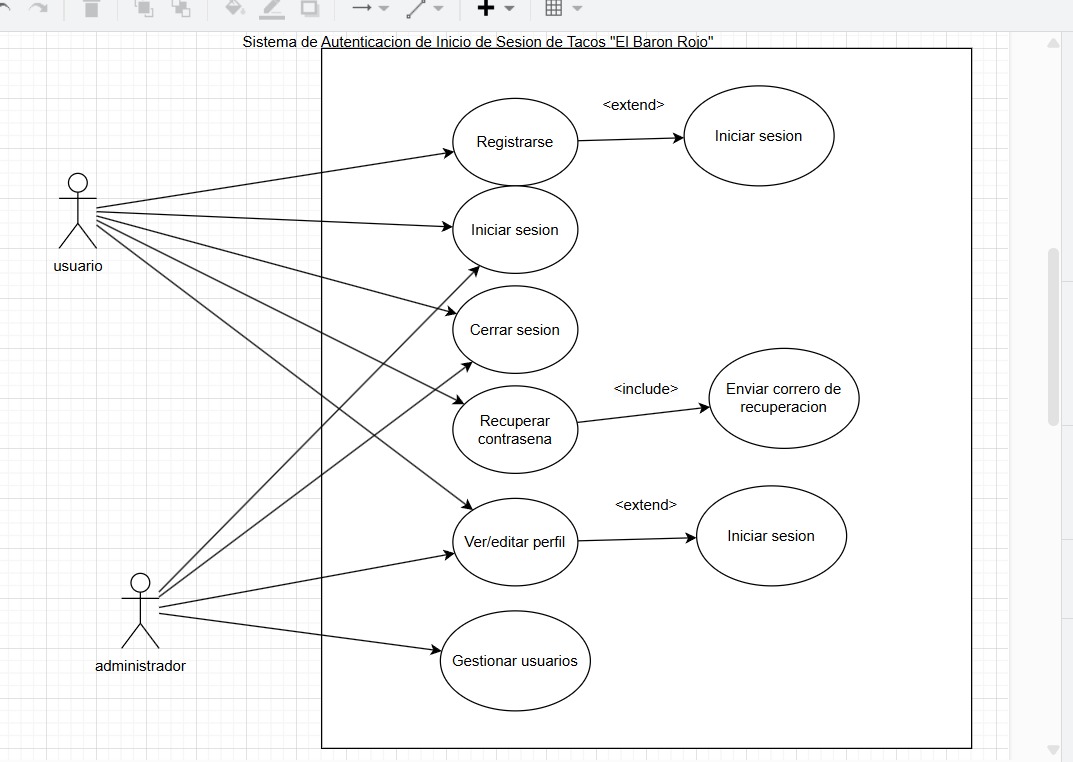Select the administrador actor figure
Viewport: 1073px width, 762px height.
140,610
